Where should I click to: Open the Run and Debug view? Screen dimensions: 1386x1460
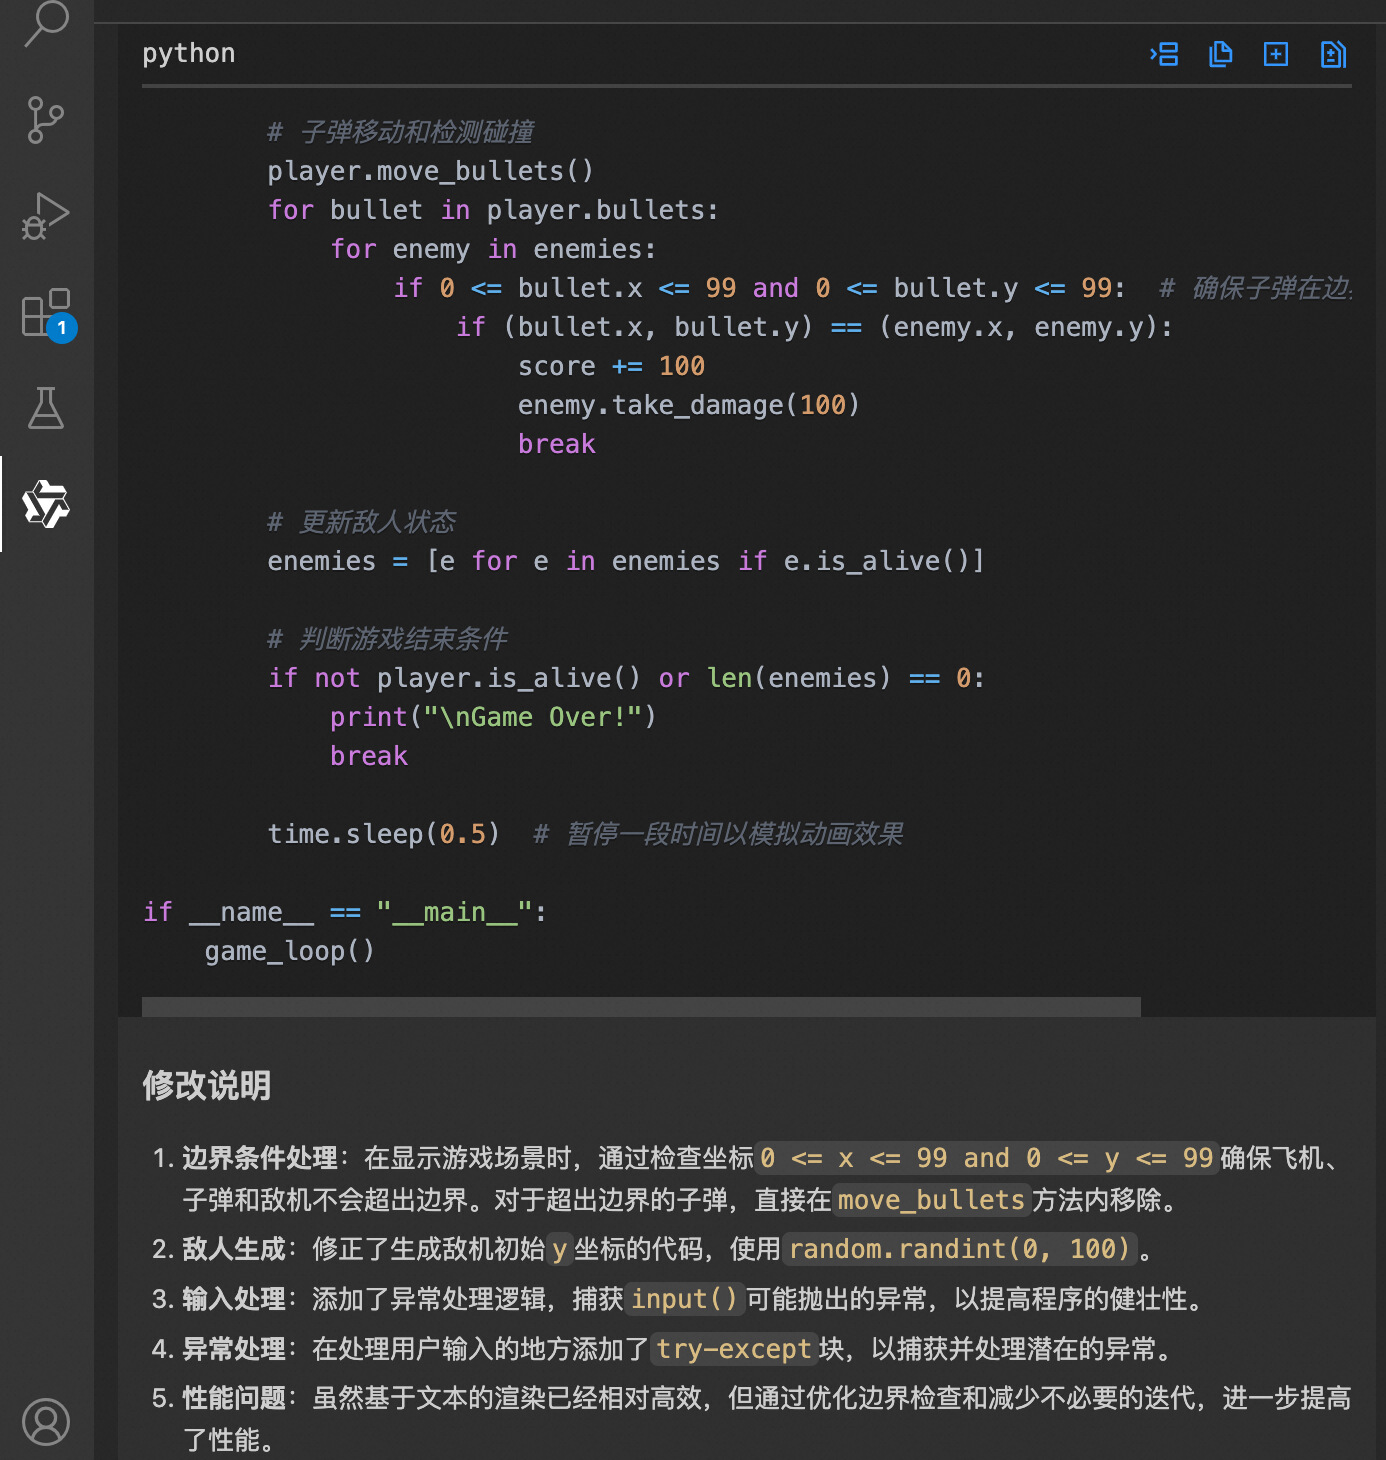click(x=46, y=216)
